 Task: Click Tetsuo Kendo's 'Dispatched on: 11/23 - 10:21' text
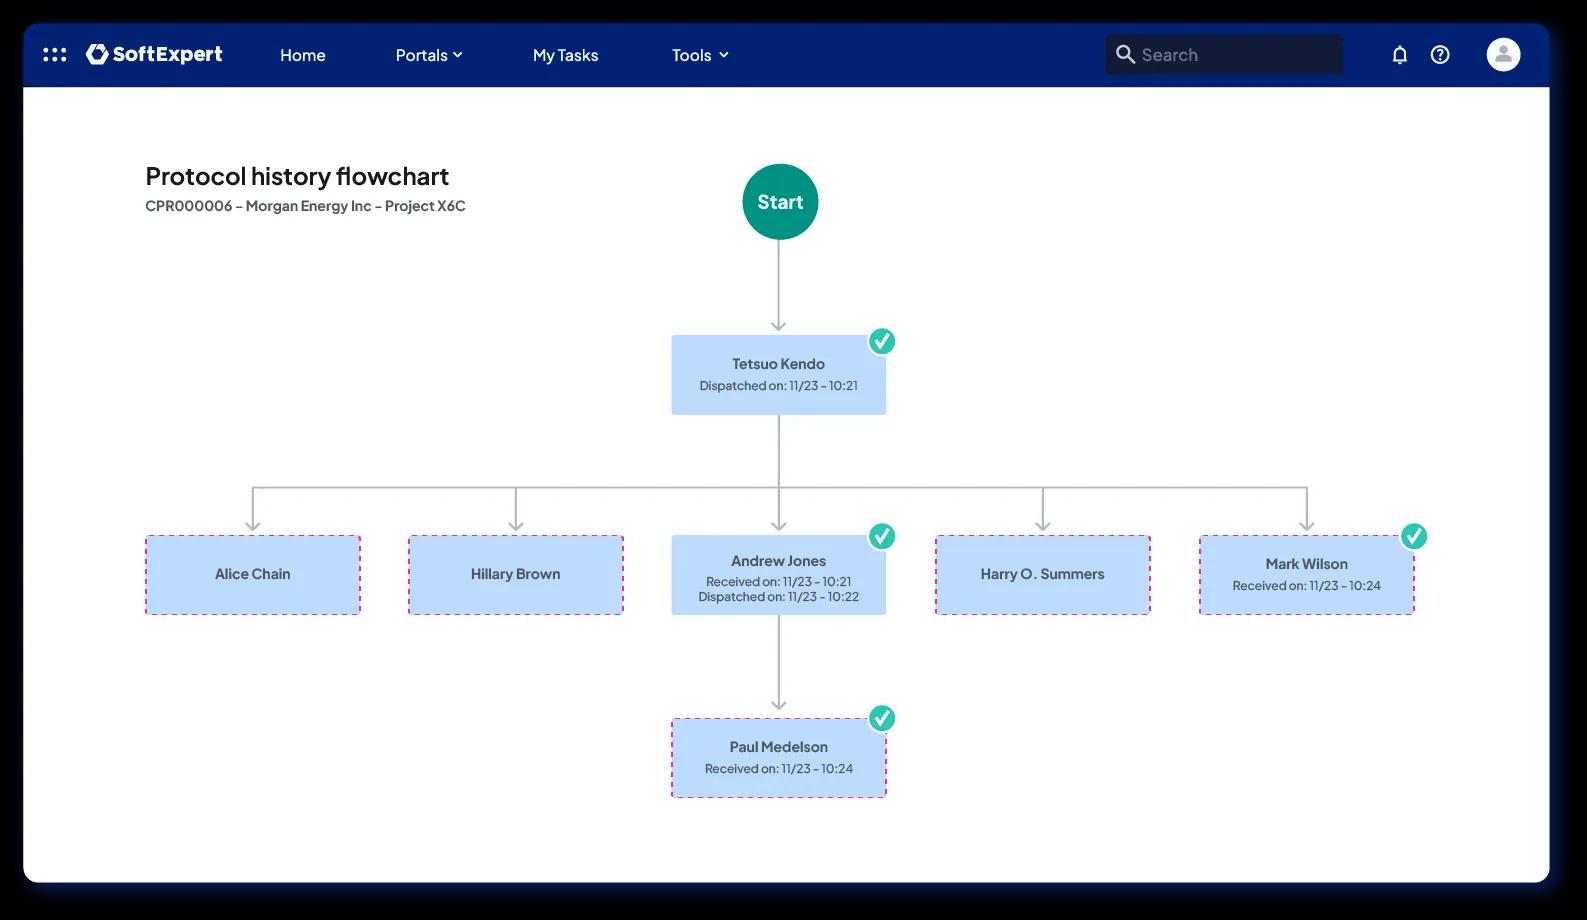(778, 386)
